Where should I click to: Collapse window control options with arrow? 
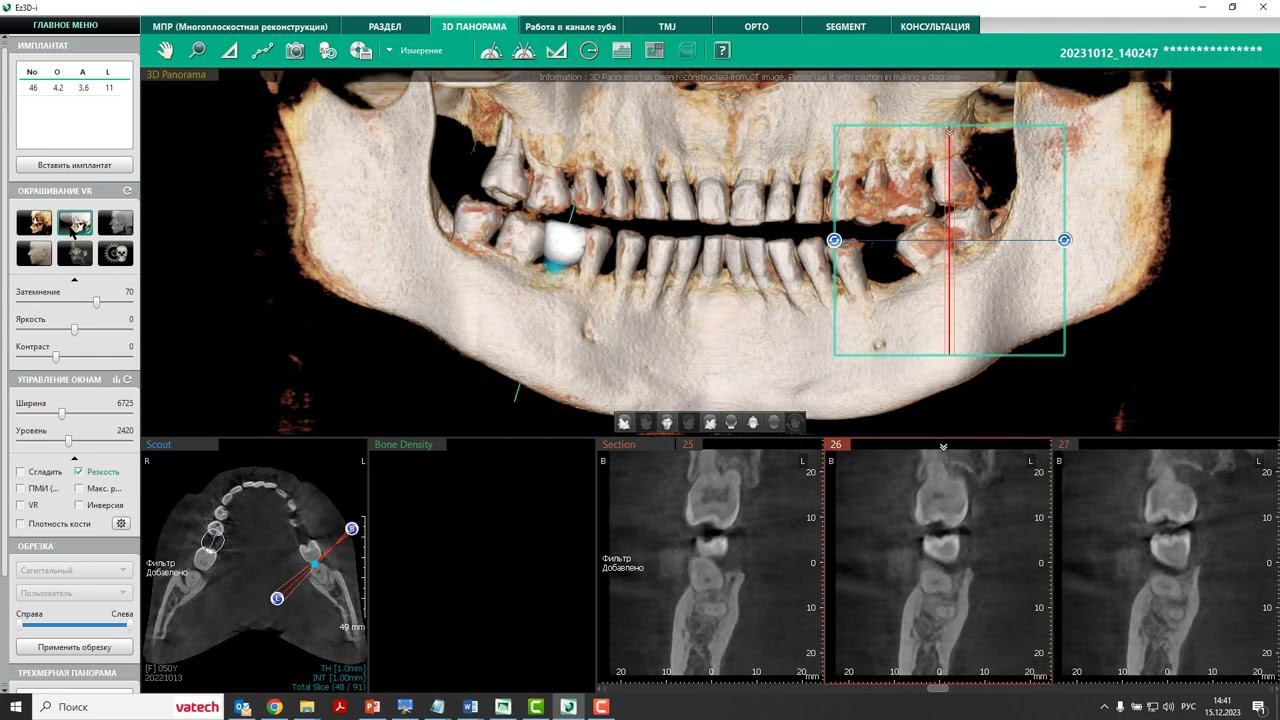pyautogui.click(x=74, y=458)
